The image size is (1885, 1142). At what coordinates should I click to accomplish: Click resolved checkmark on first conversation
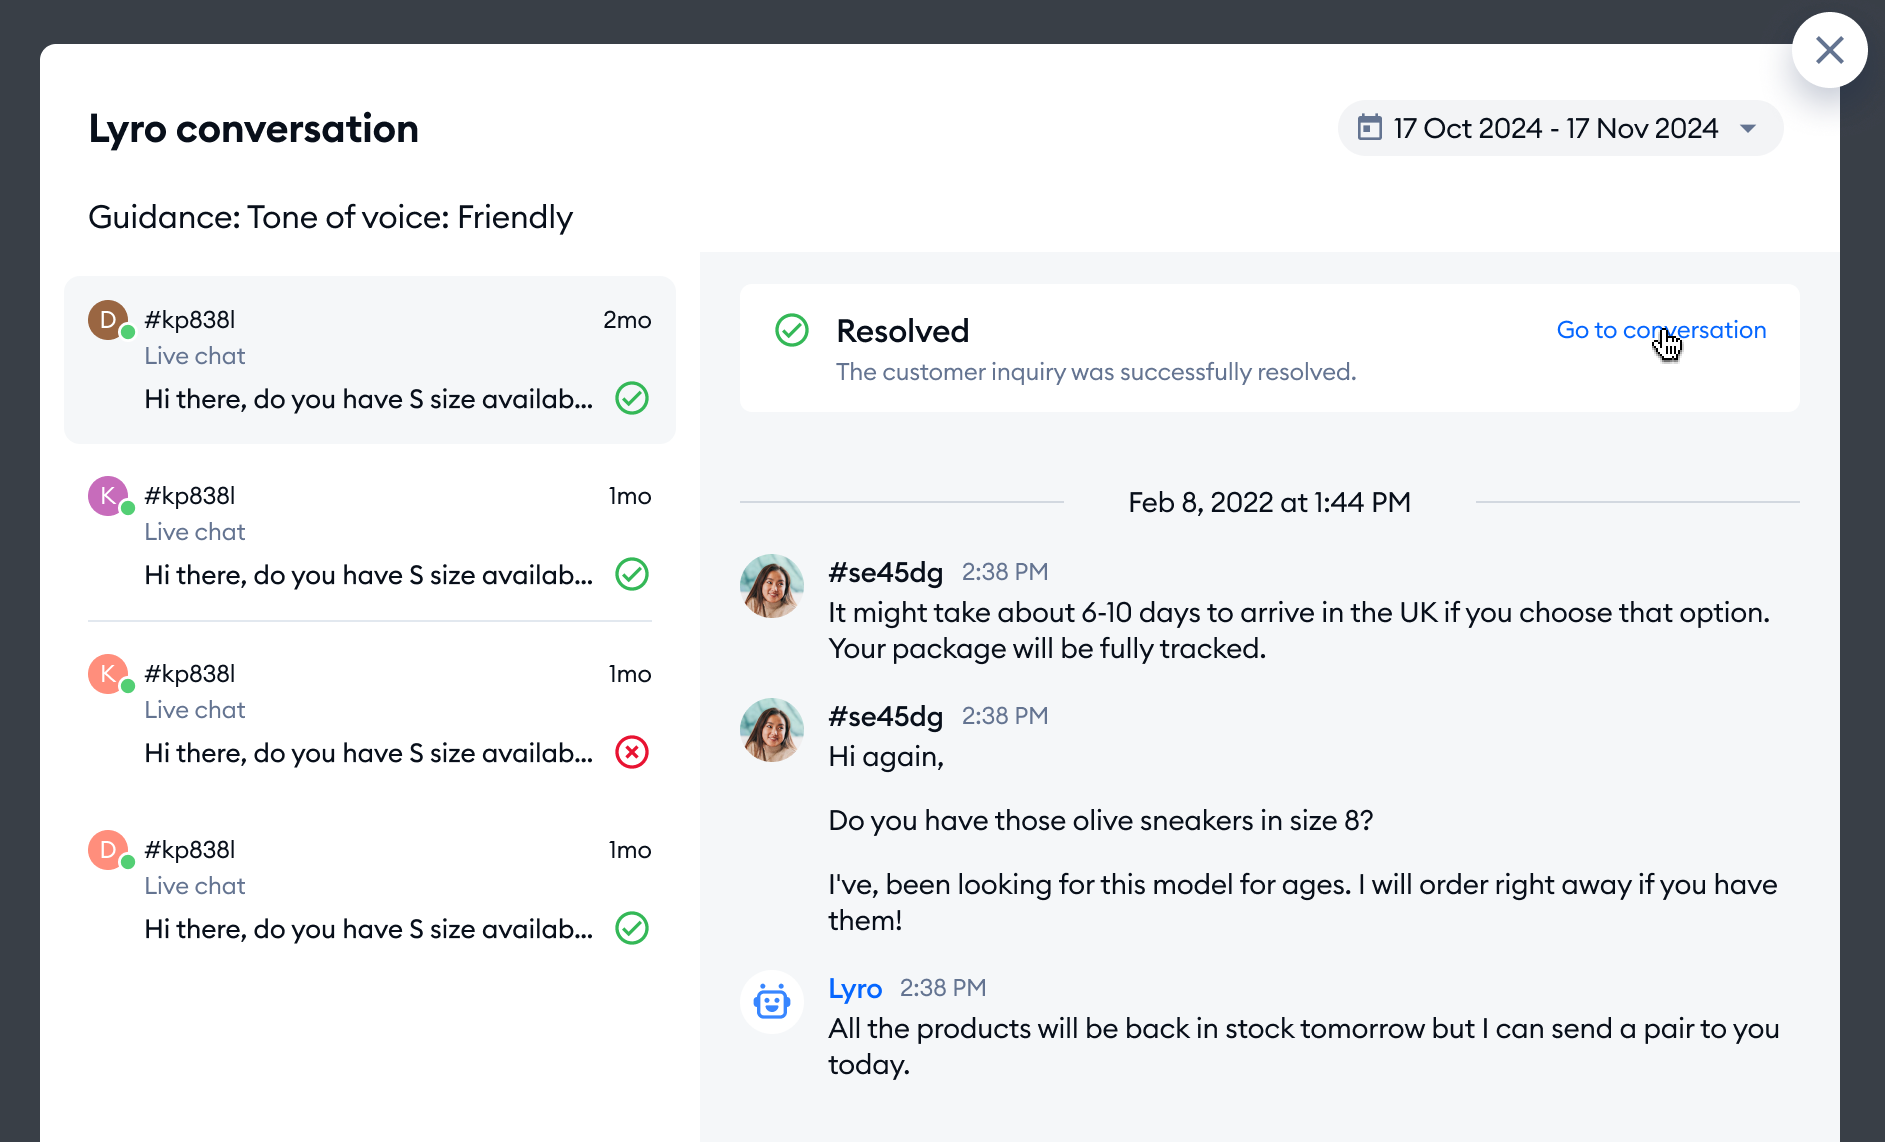click(x=632, y=398)
